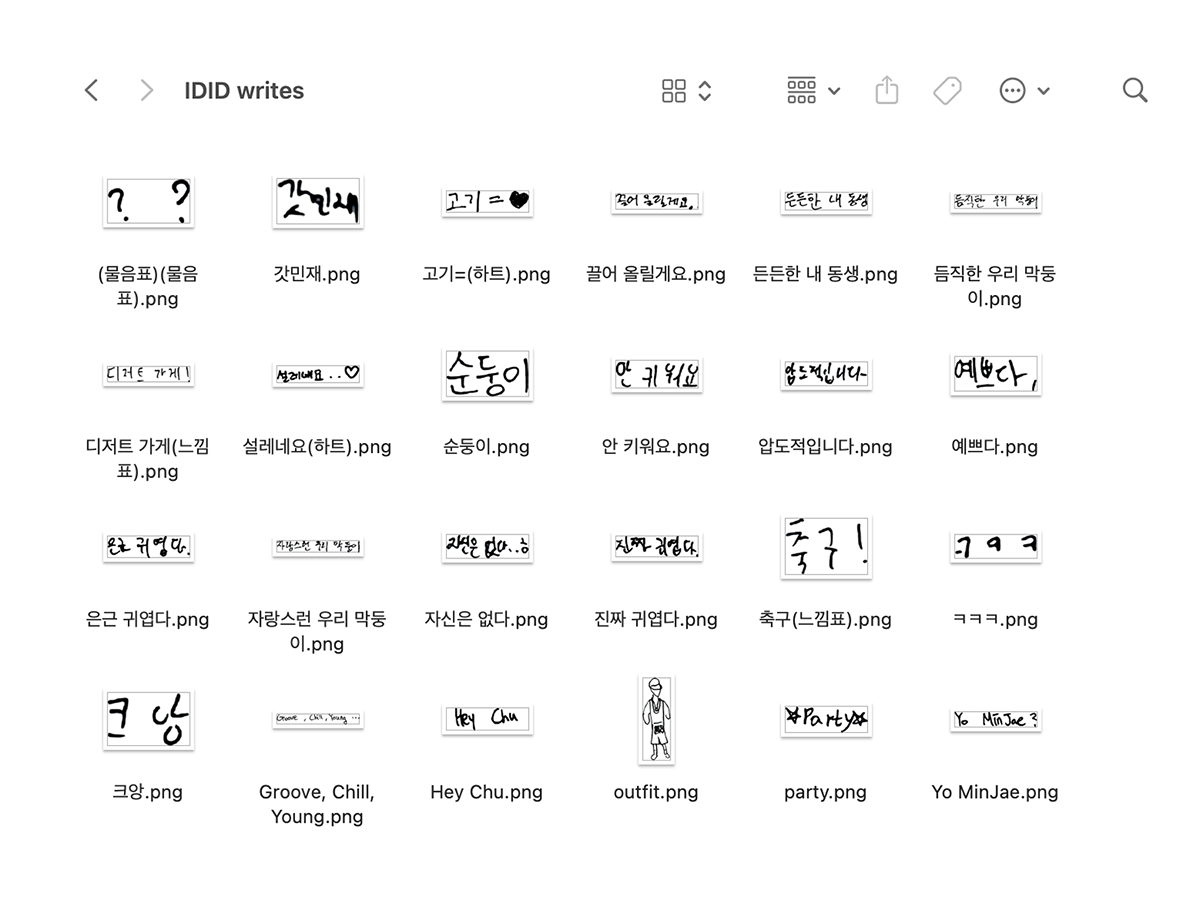The width and height of the screenshot is (1200, 914).
Task: Click the Groove, Chill, Young.png label
Action: pyautogui.click(x=317, y=804)
